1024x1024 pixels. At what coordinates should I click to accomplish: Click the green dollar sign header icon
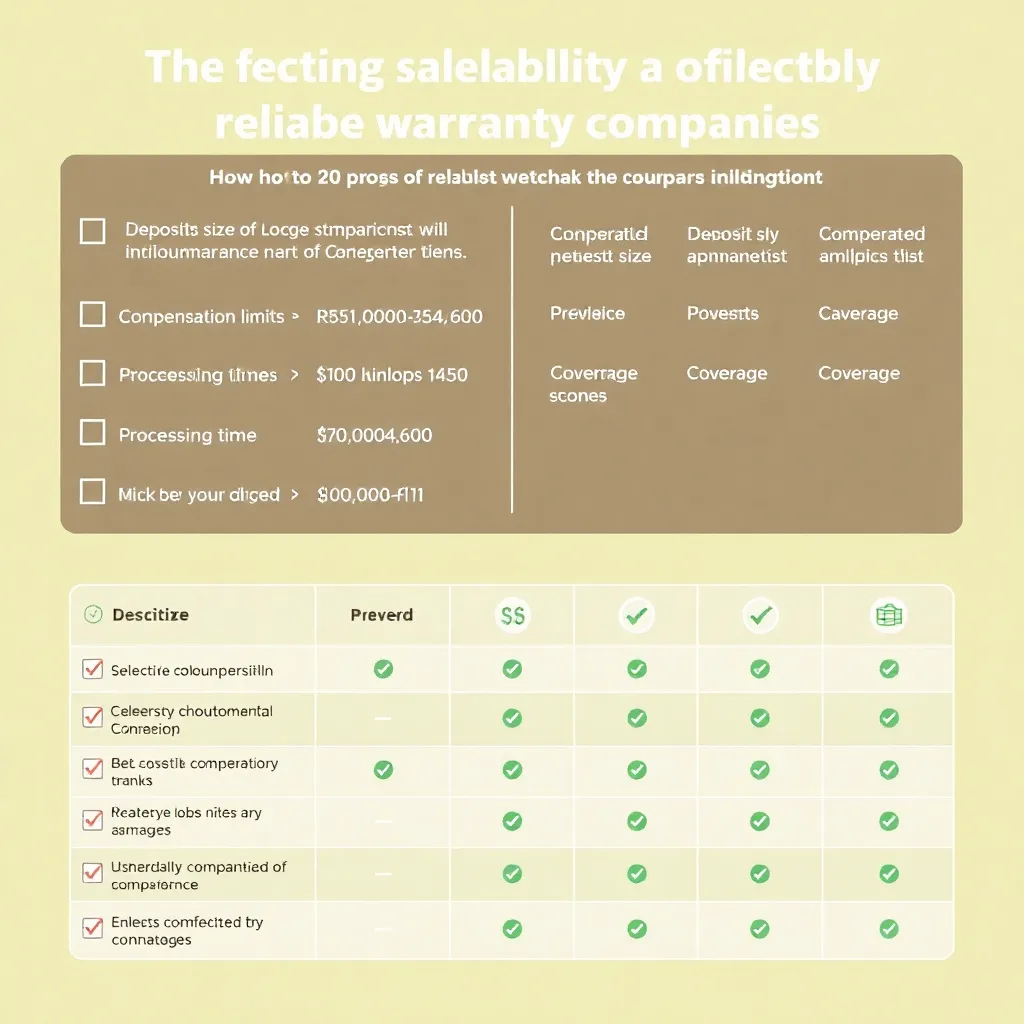(512, 617)
